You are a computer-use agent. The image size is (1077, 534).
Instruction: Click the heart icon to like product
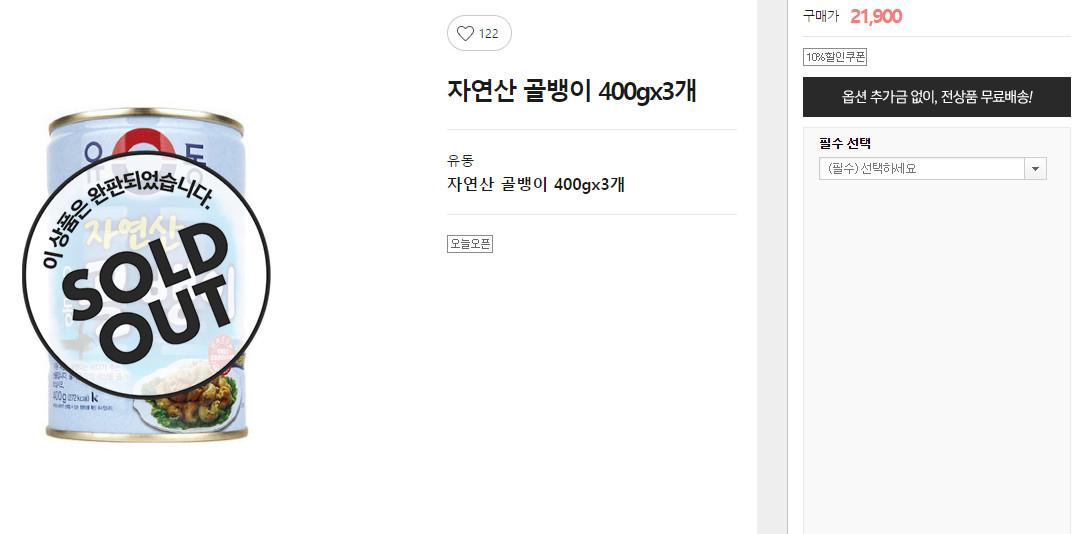tap(465, 33)
